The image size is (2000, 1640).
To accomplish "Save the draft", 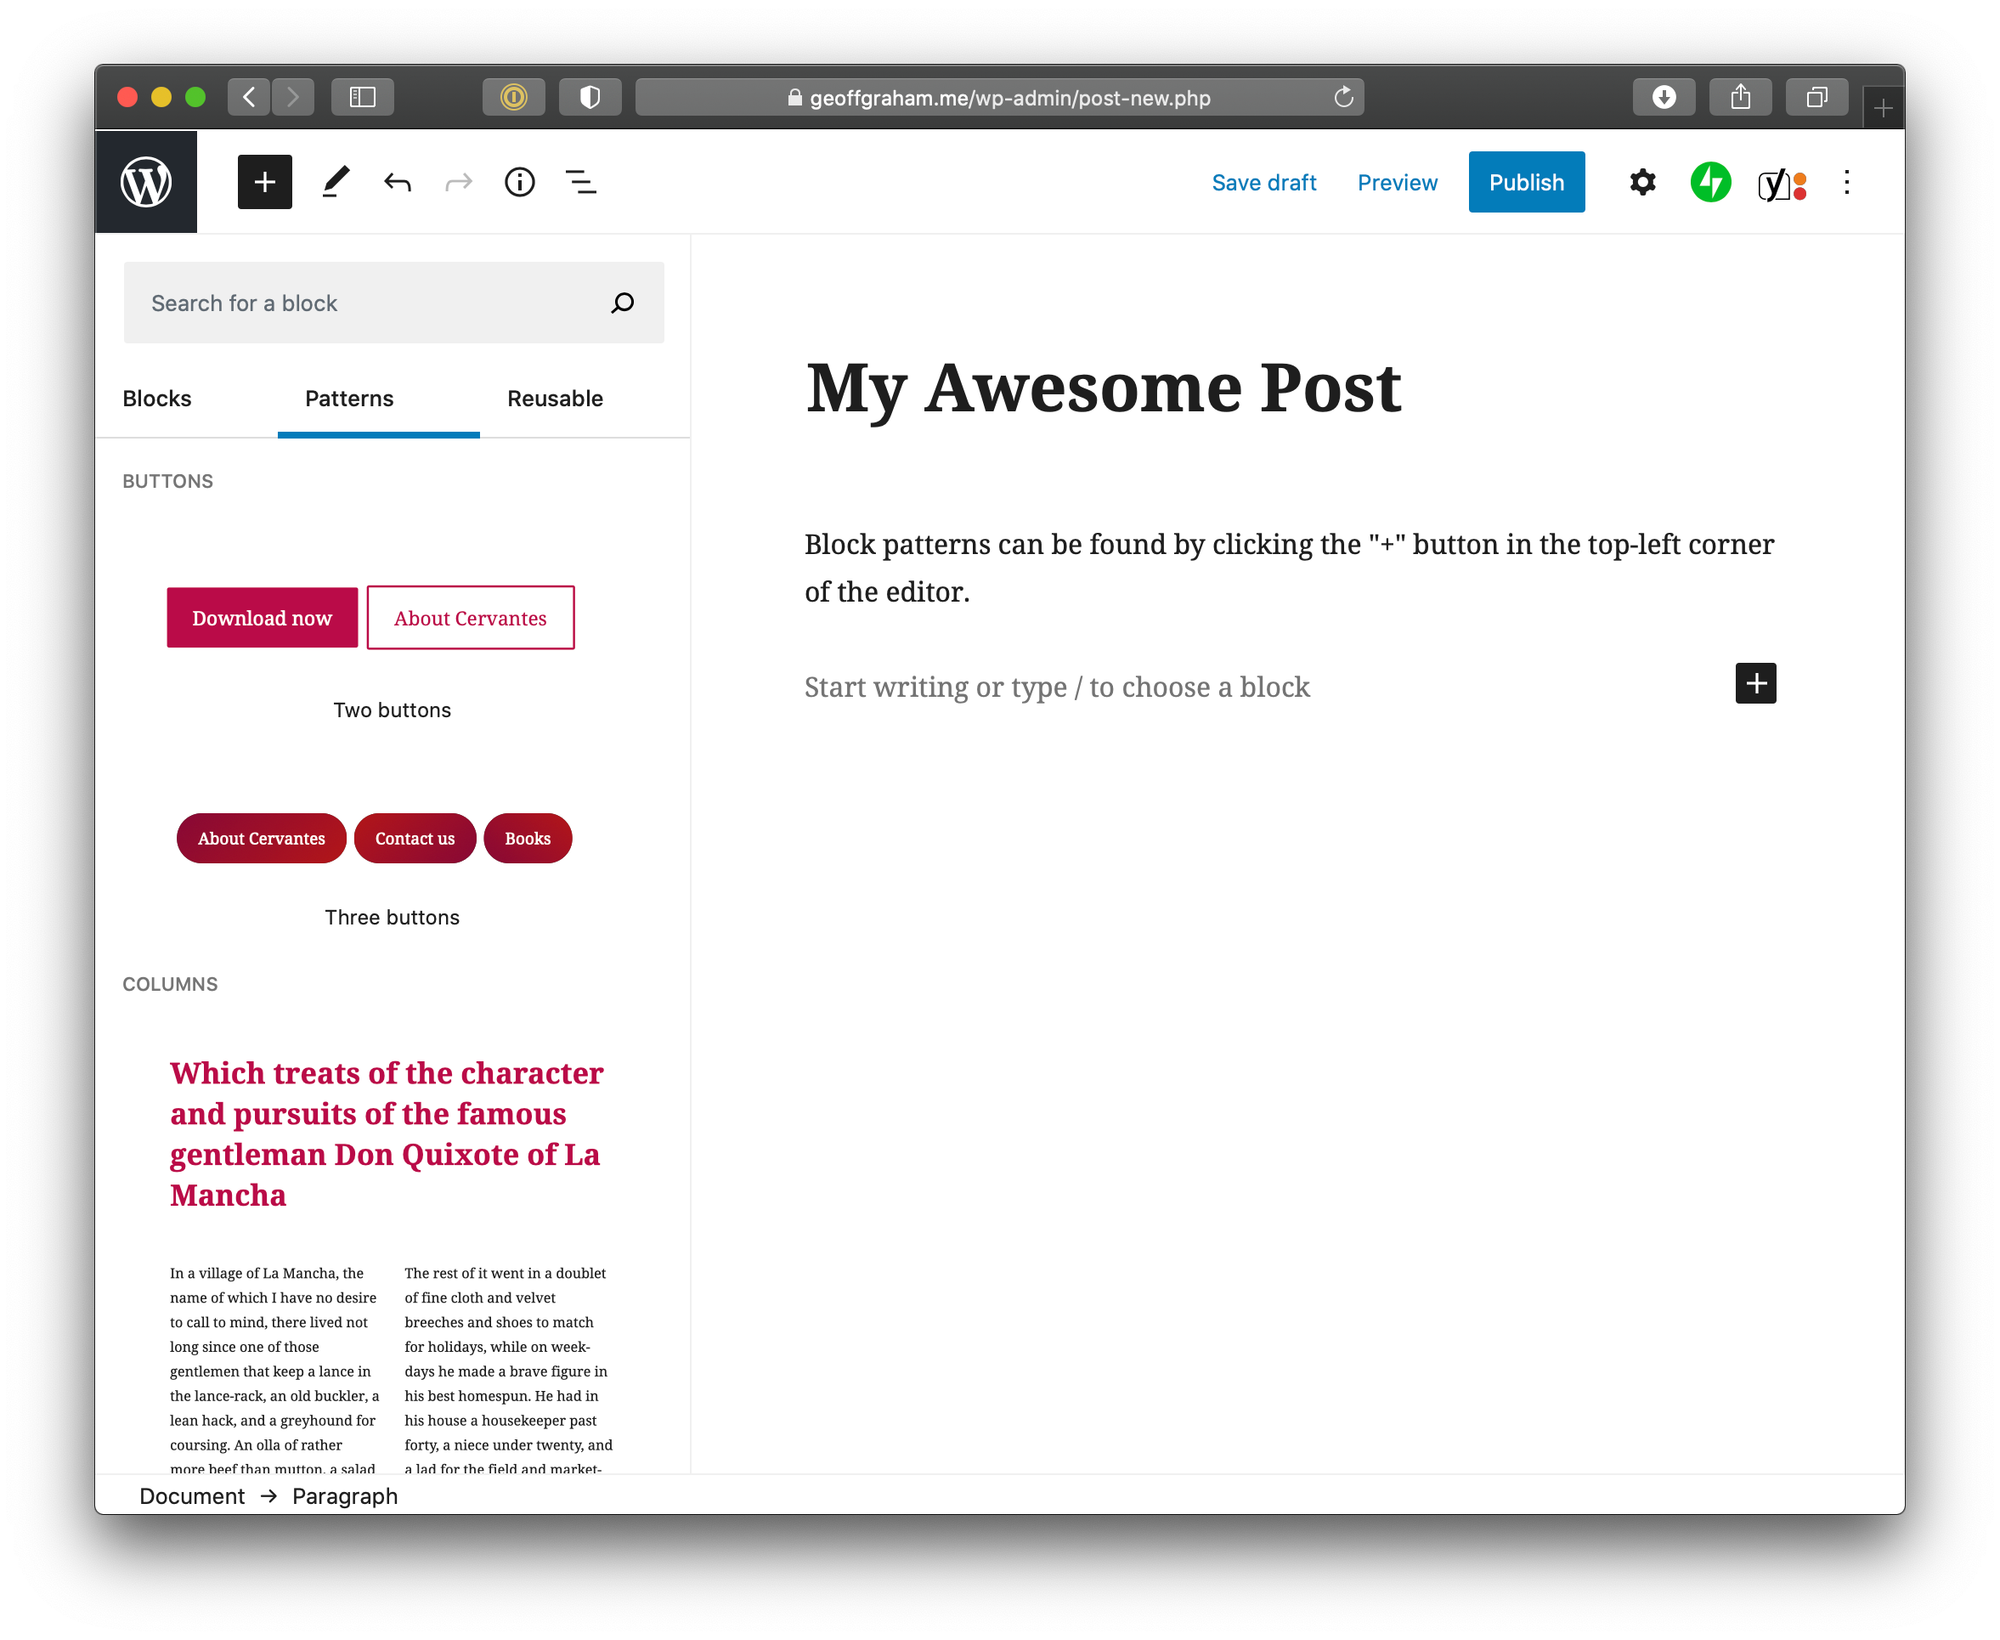I will click(1264, 181).
